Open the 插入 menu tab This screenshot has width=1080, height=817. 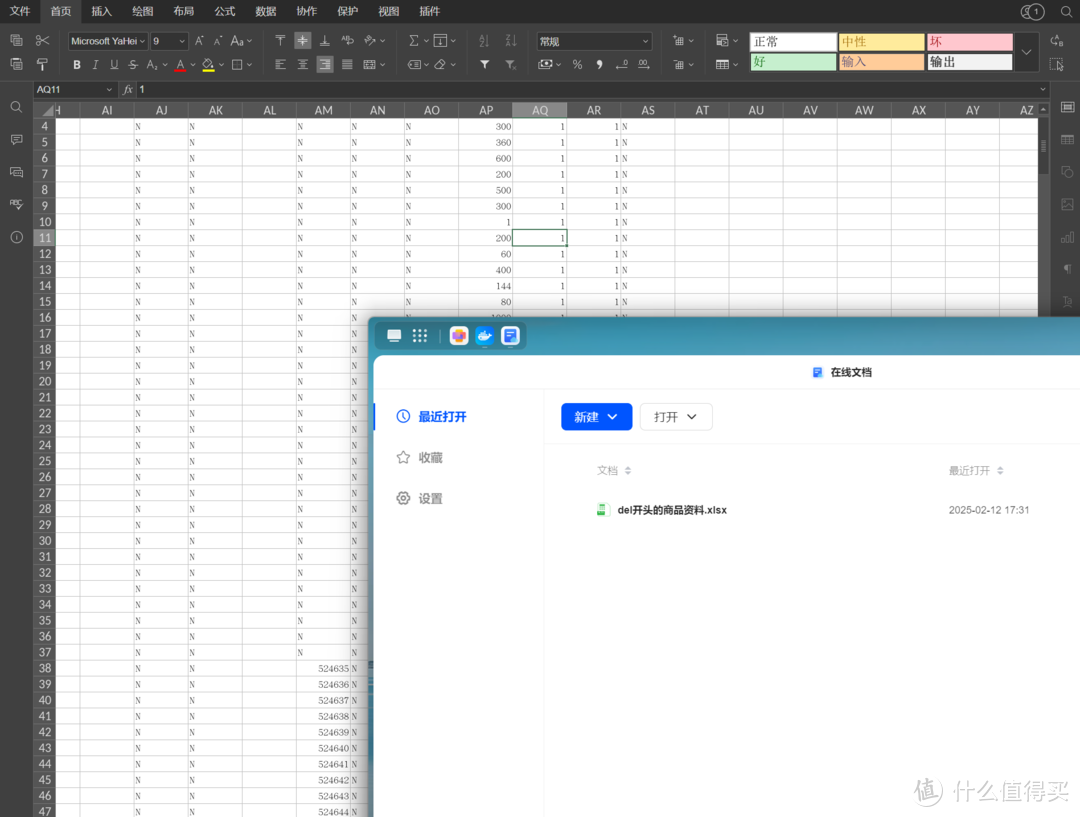click(x=101, y=11)
